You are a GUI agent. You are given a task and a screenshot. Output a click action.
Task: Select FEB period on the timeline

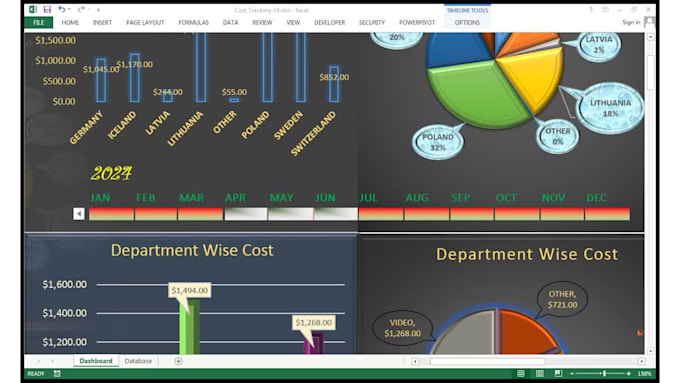[156, 214]
